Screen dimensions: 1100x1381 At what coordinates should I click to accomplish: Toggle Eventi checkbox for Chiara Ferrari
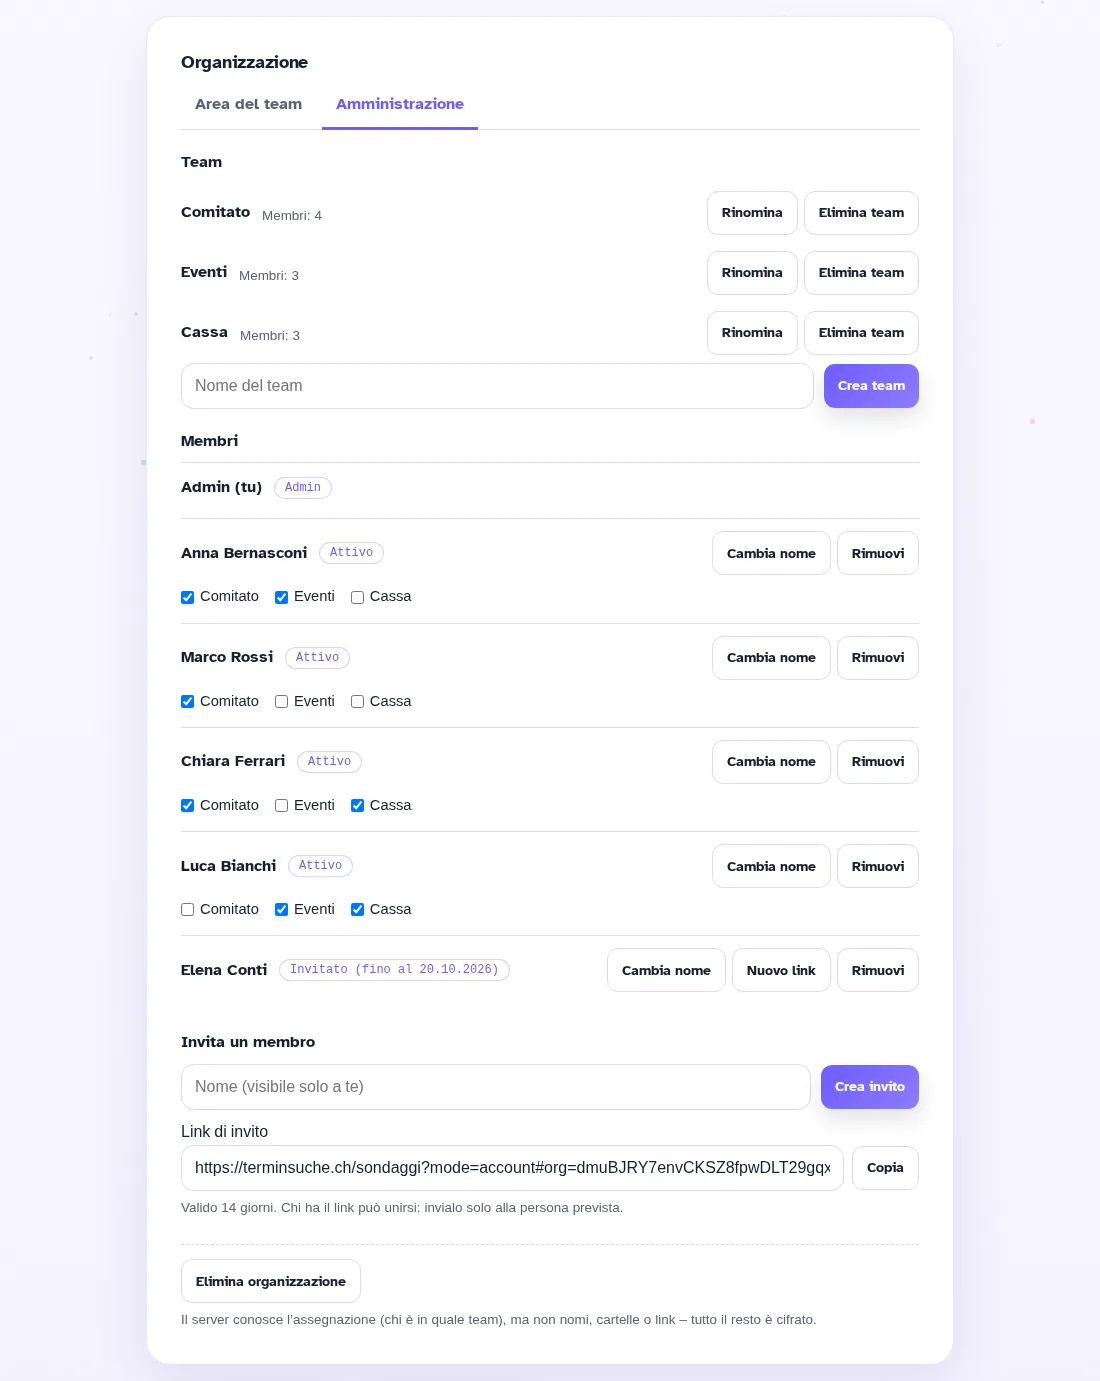point(281,806)
